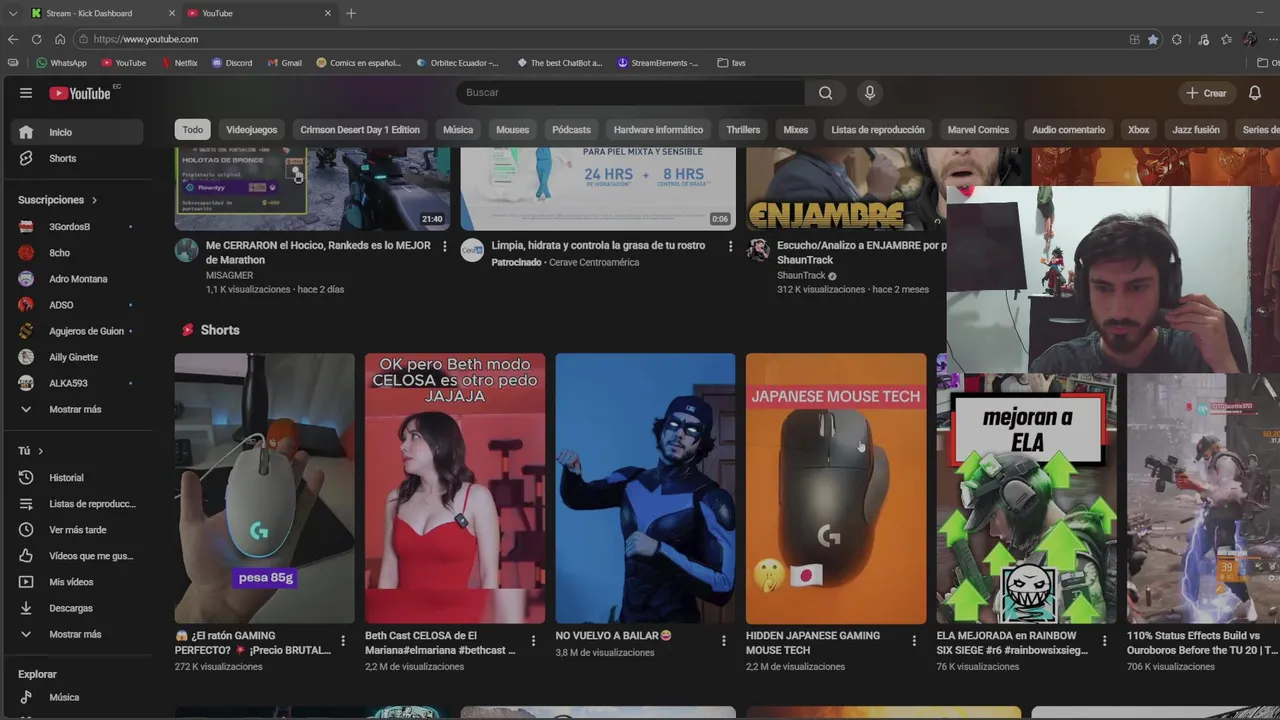This screenshot has height=720, width=1280.
Task: Select Hardware informático filter chip
Action: [x=658, y=130]
